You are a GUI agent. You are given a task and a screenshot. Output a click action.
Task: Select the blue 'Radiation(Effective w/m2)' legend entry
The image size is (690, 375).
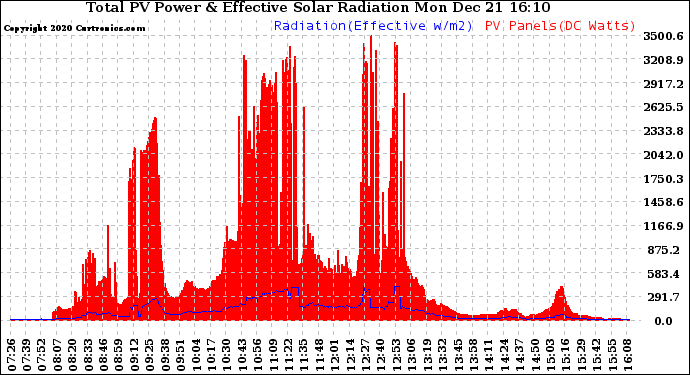point(373,26)
